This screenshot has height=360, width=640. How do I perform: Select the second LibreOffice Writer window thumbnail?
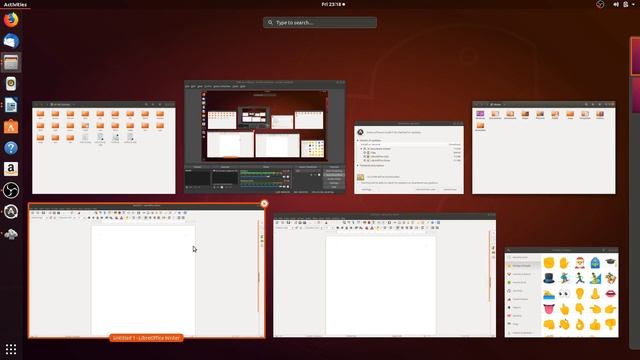[x=384, y=275]
